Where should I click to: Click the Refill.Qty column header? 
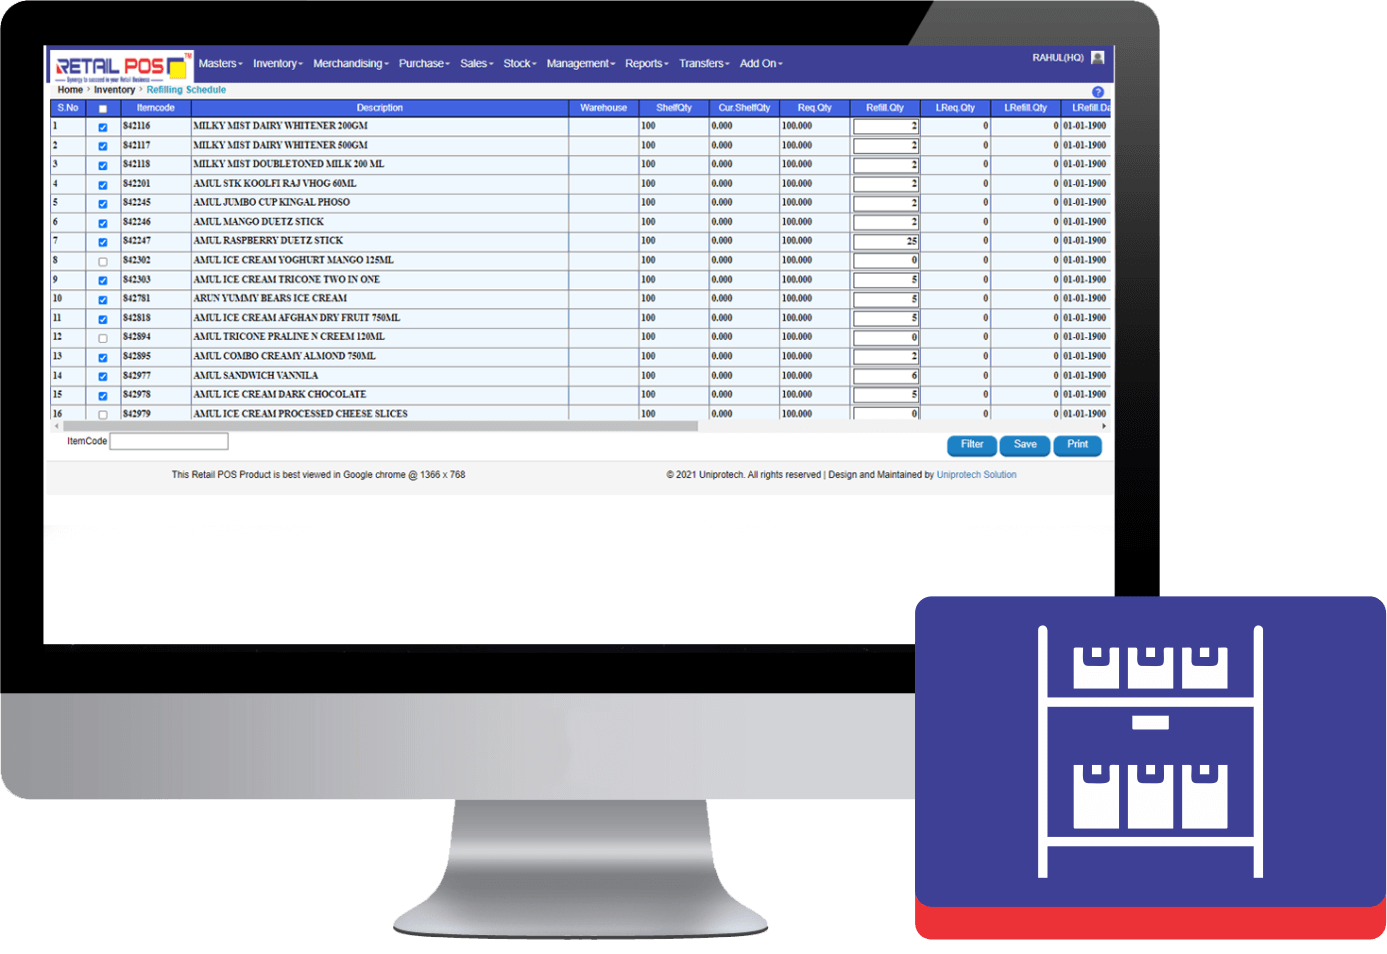pyautogui.click(x=885, y=108)
